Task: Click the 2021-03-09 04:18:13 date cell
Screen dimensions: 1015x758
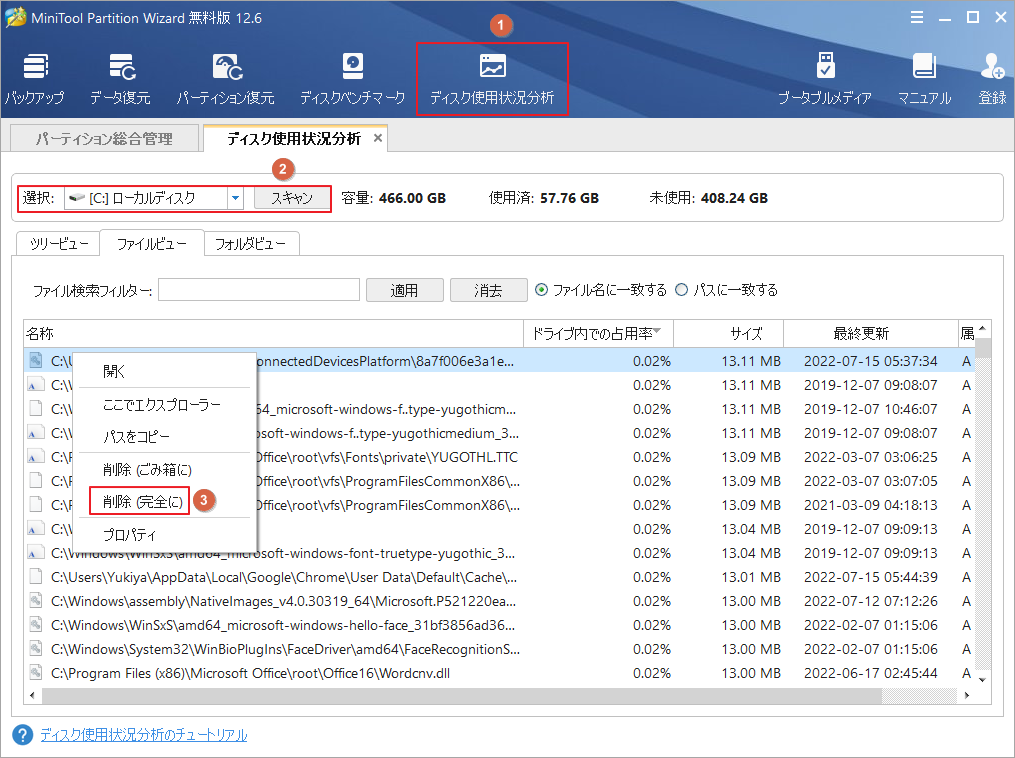Action: (x=871, y=505)
